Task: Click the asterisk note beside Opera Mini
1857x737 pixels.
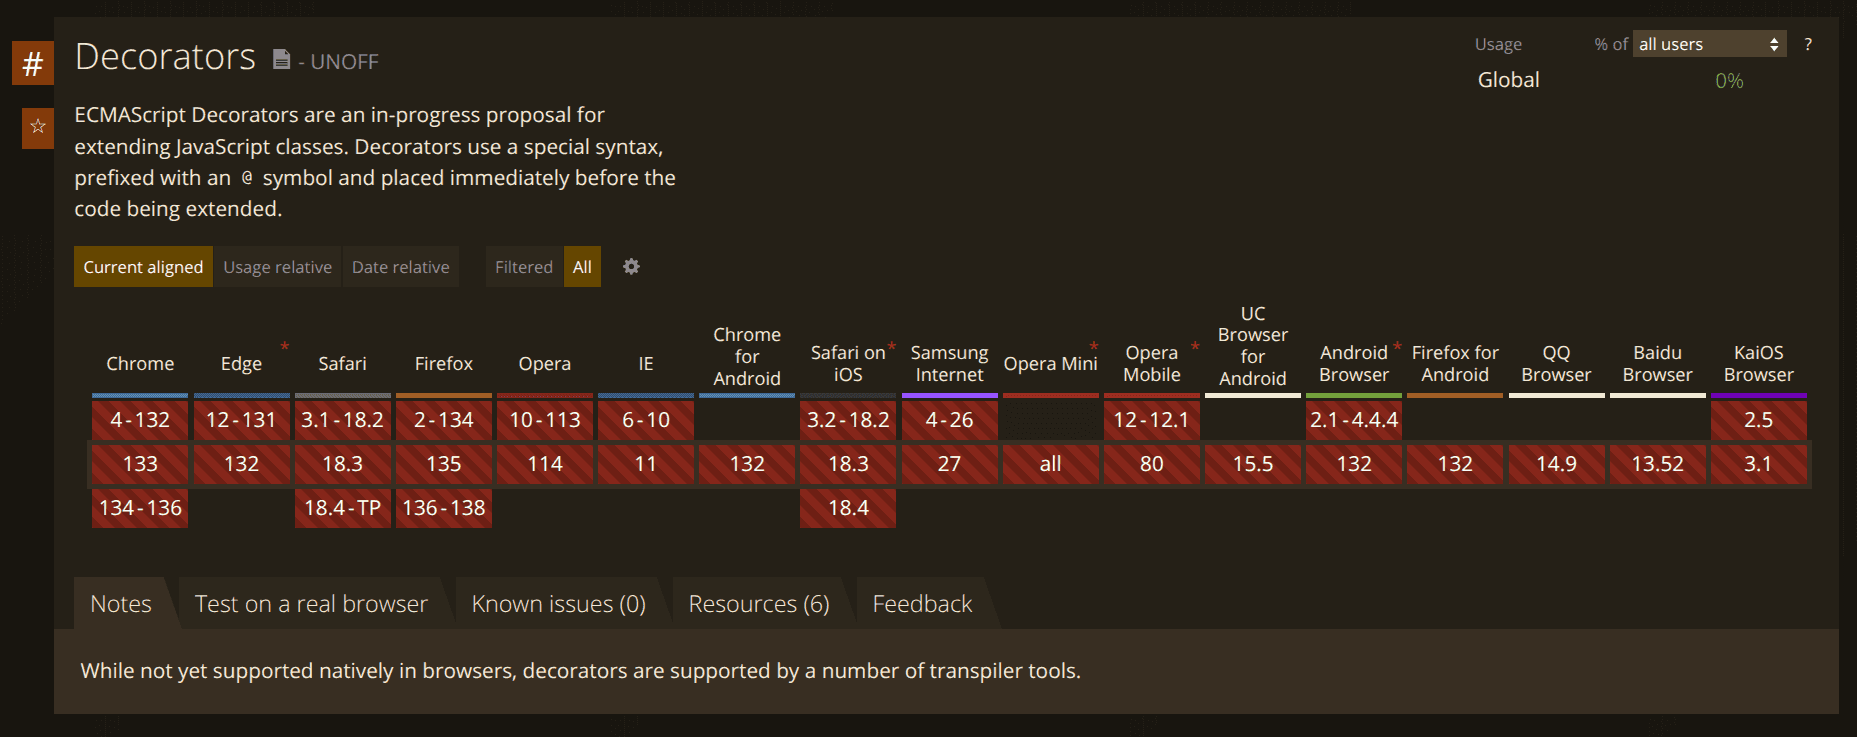Action: (x=1094, y=347)
